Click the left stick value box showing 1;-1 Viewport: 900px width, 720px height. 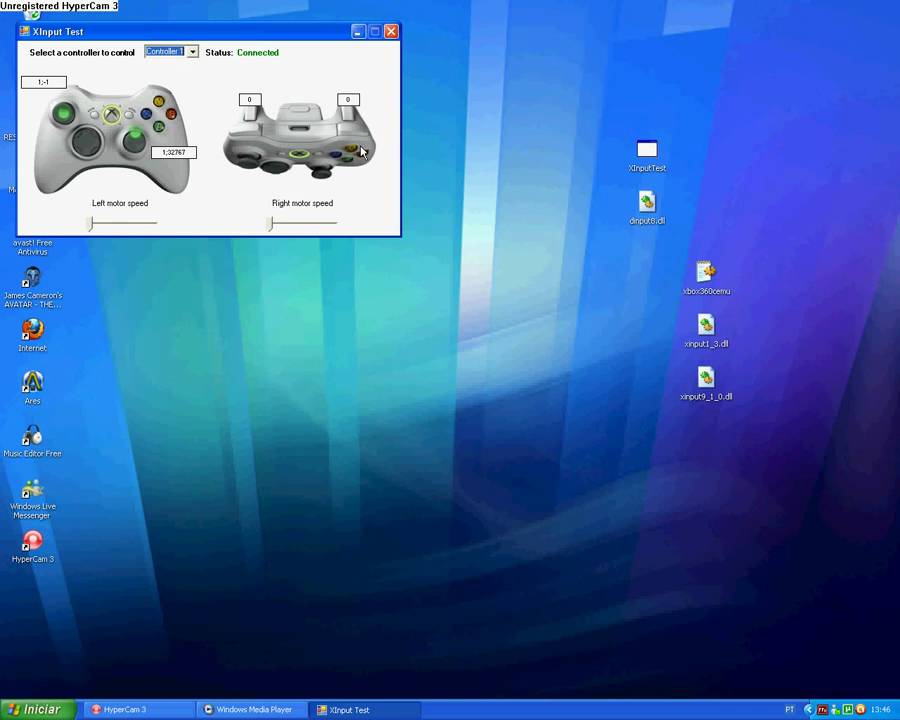point(44,82)
